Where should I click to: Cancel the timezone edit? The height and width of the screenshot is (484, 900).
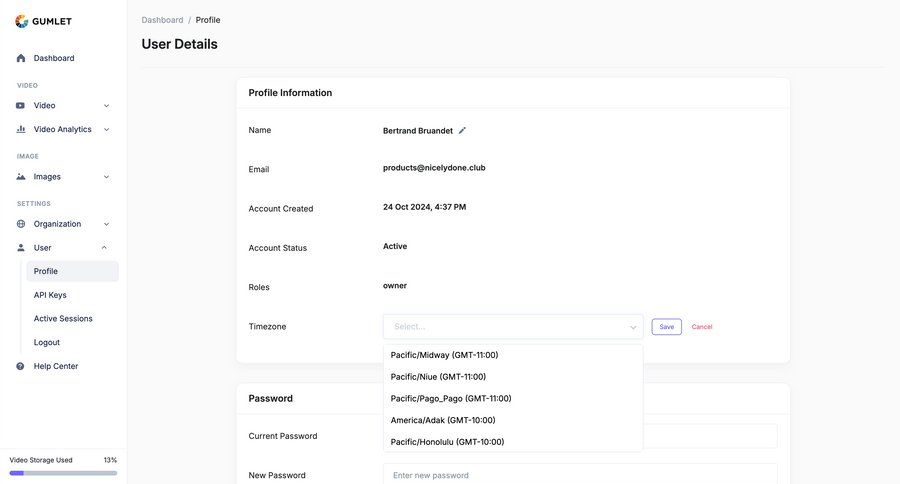click(701, 327)
